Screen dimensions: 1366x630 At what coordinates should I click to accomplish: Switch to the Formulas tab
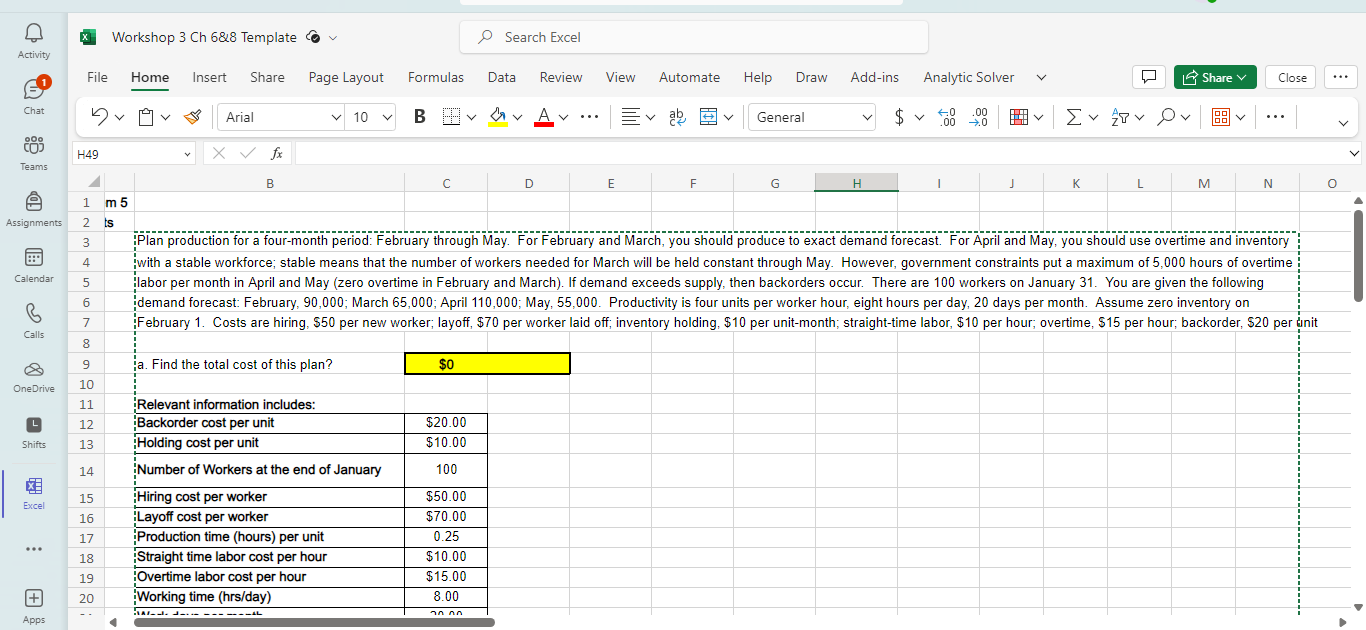(x=436, y=77)
